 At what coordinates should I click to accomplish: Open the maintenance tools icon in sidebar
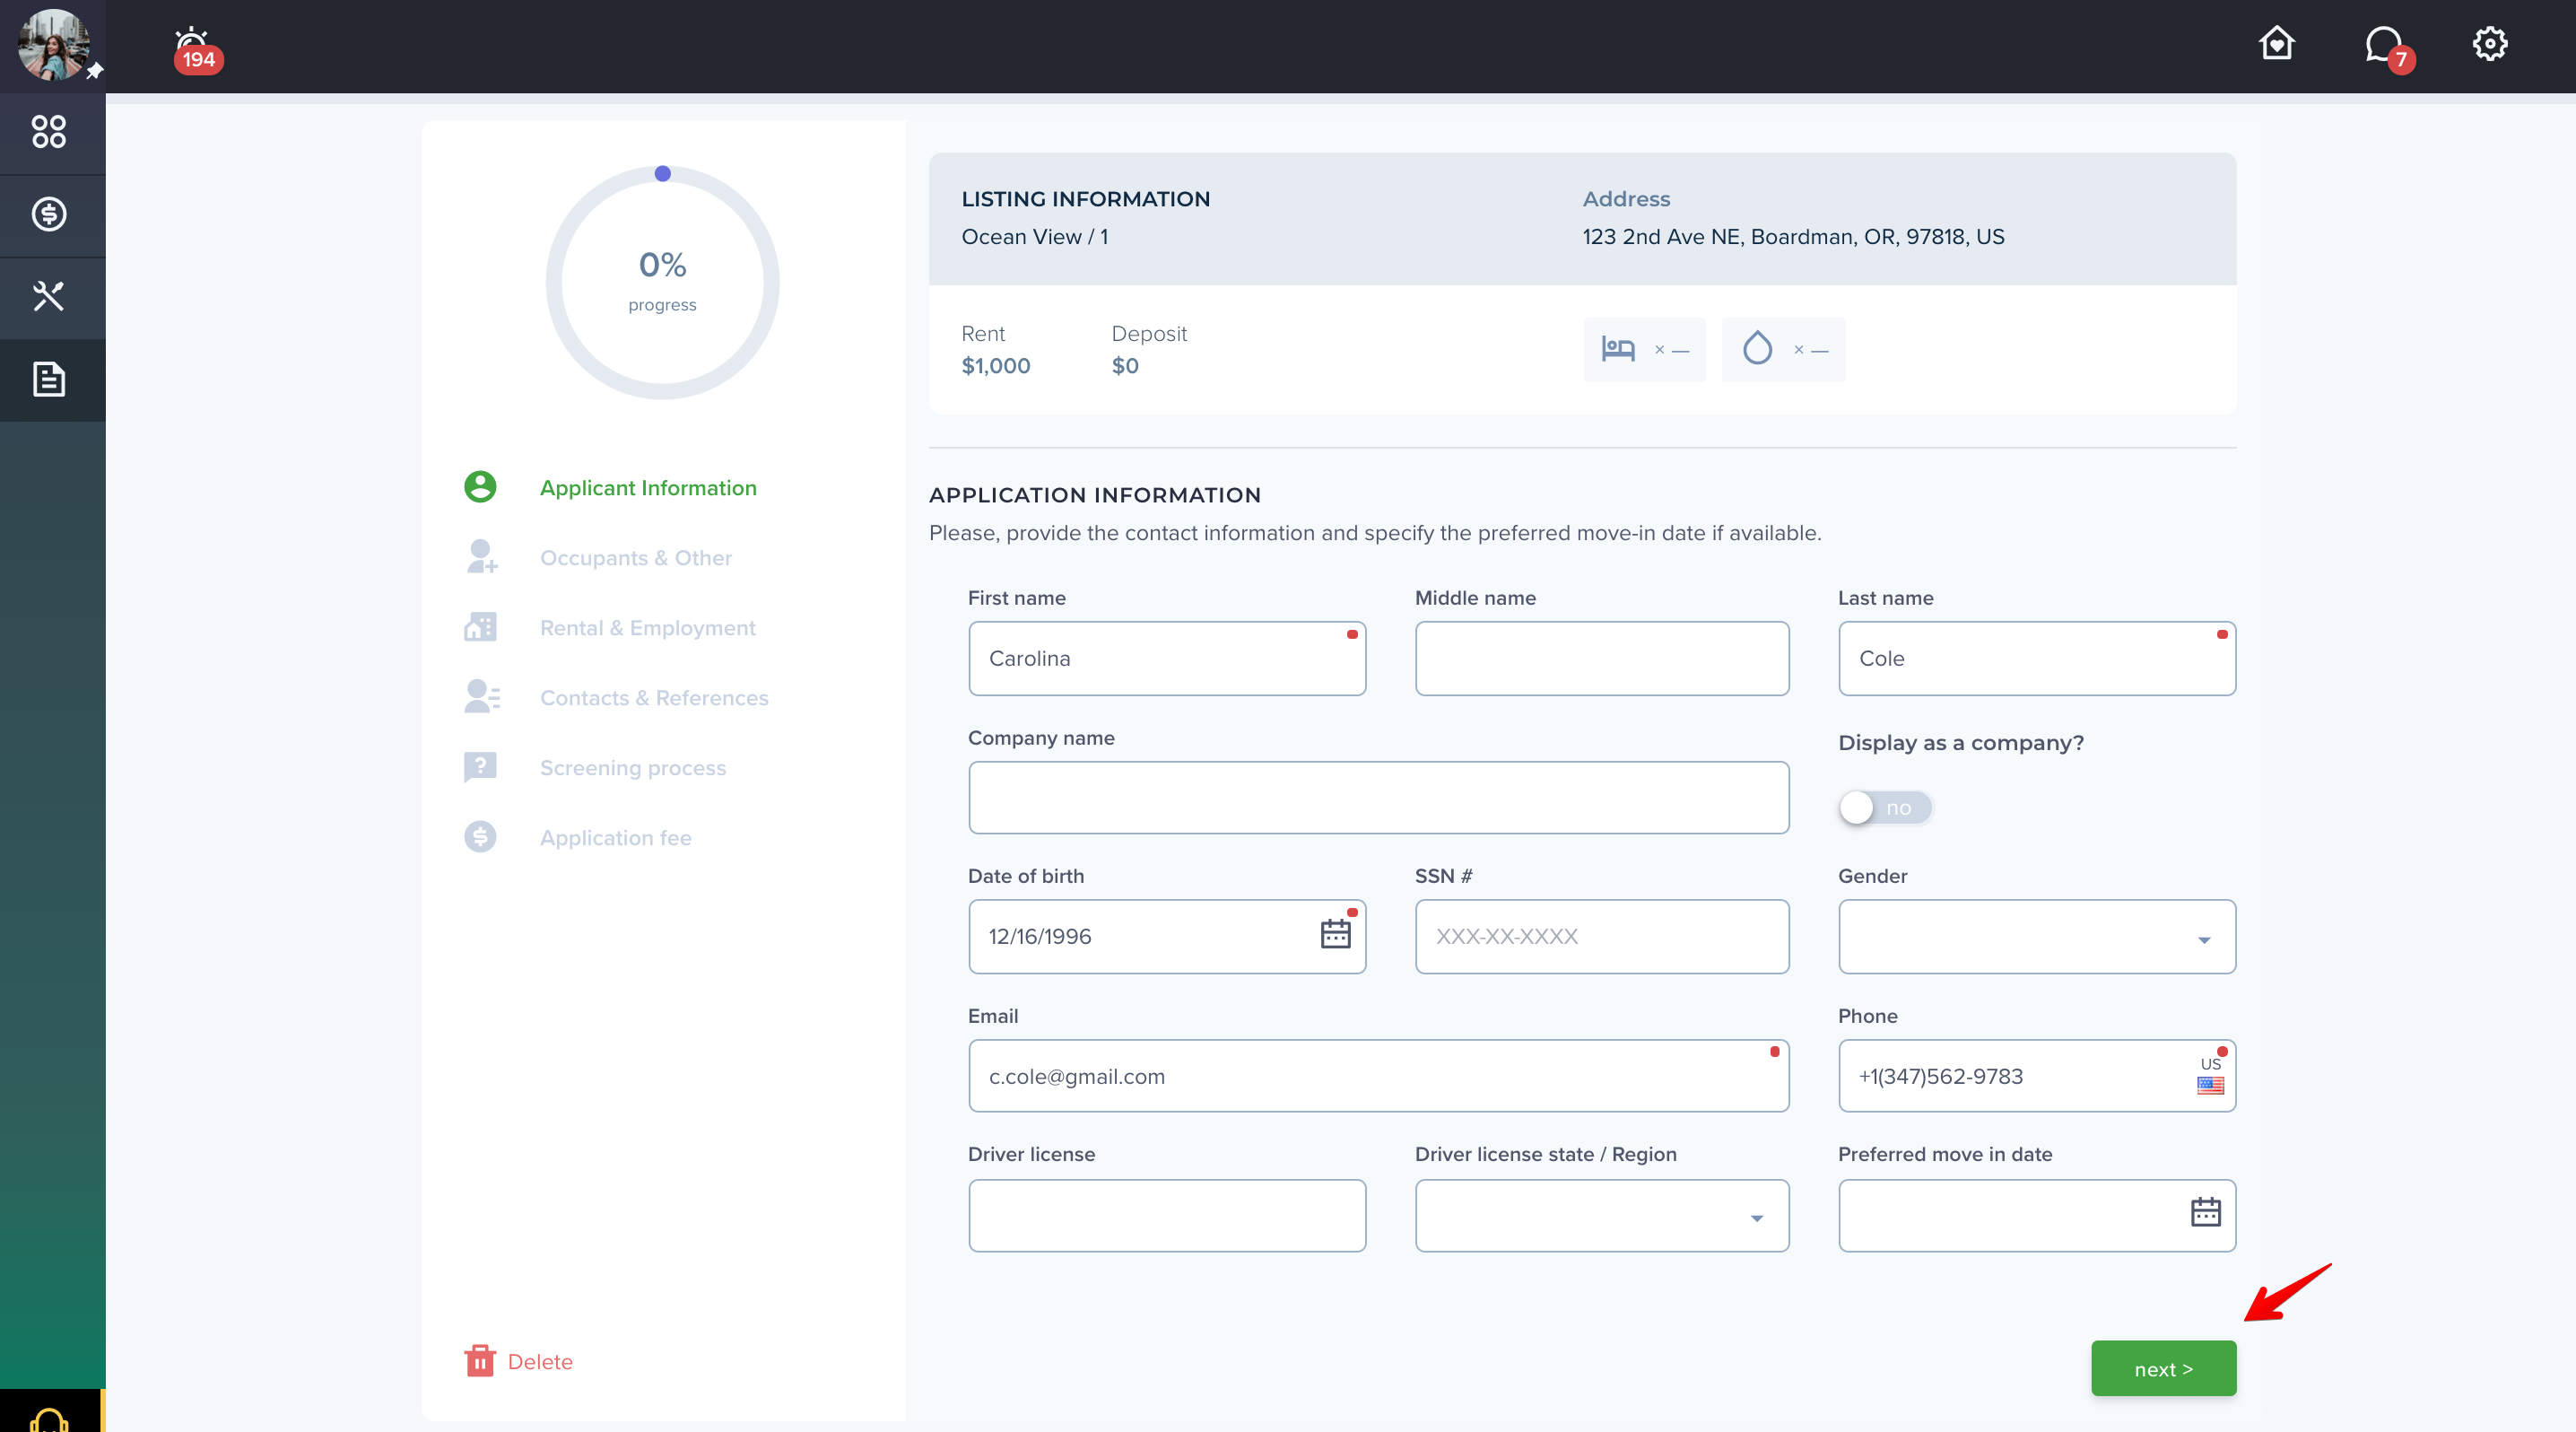coord(49,297)
